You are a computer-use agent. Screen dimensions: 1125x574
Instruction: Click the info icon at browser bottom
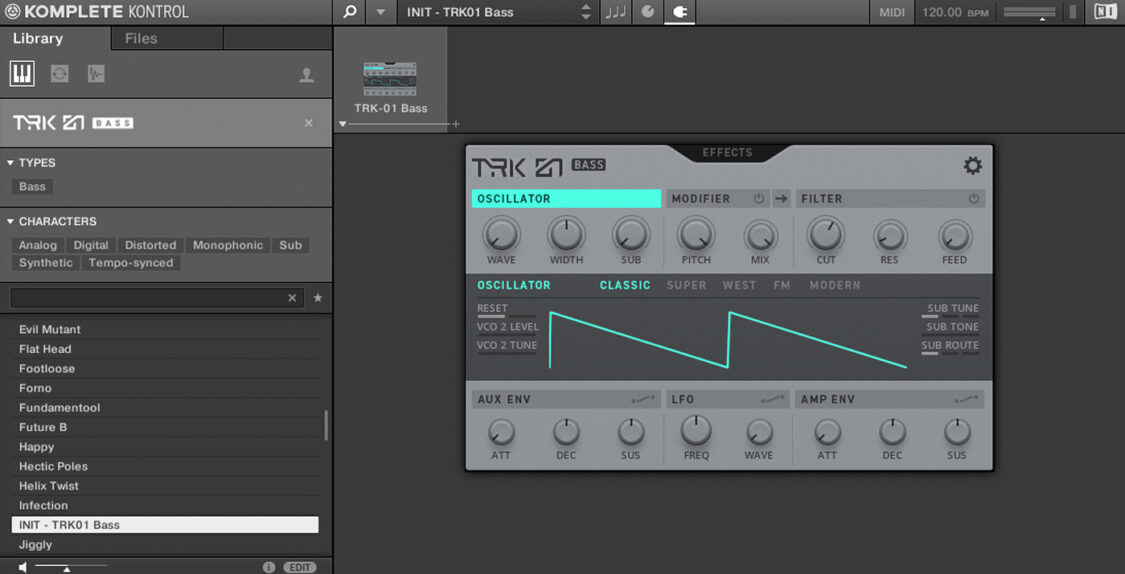[269, 568]
